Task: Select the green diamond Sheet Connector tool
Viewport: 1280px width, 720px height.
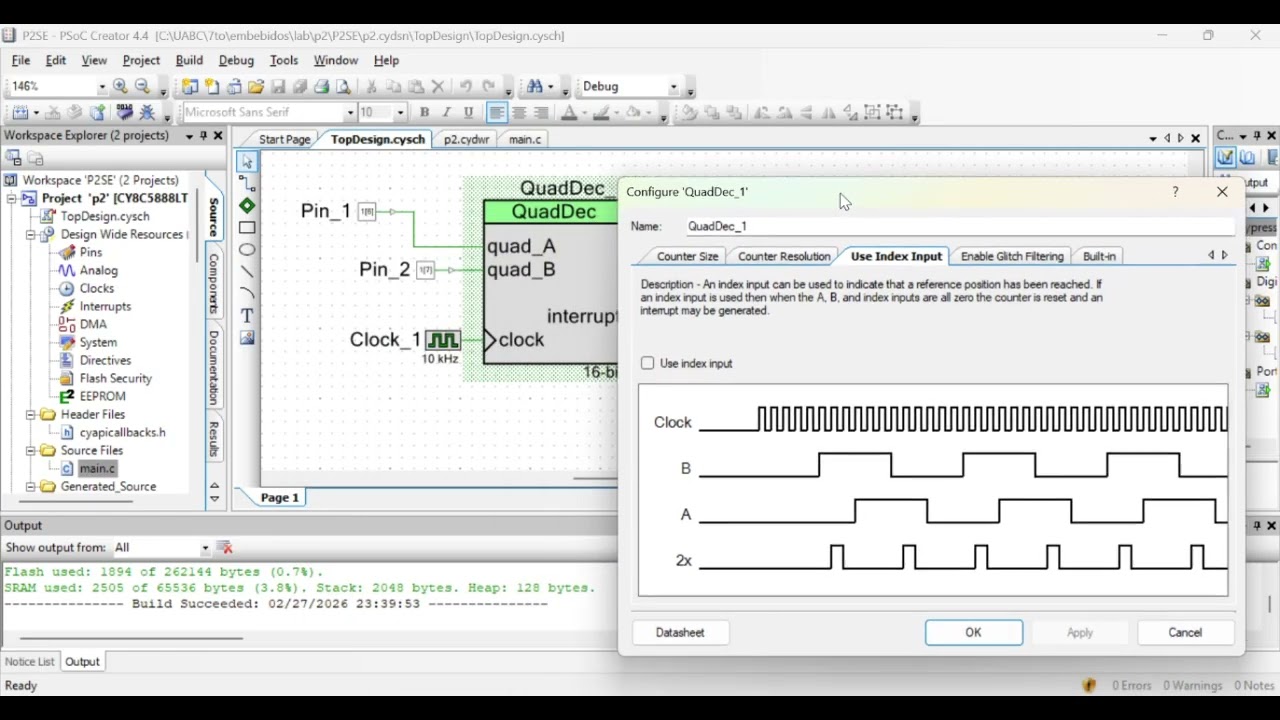Action: 247,205
